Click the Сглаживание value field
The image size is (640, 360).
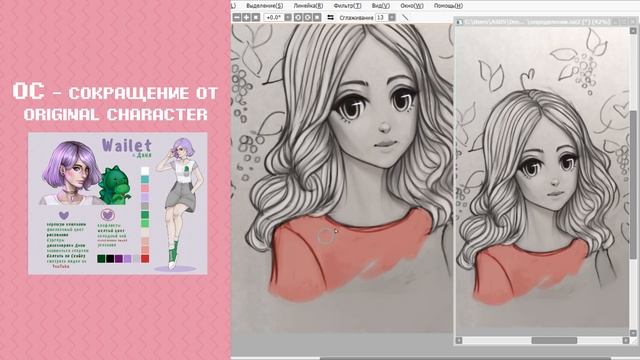click(381, 18)
